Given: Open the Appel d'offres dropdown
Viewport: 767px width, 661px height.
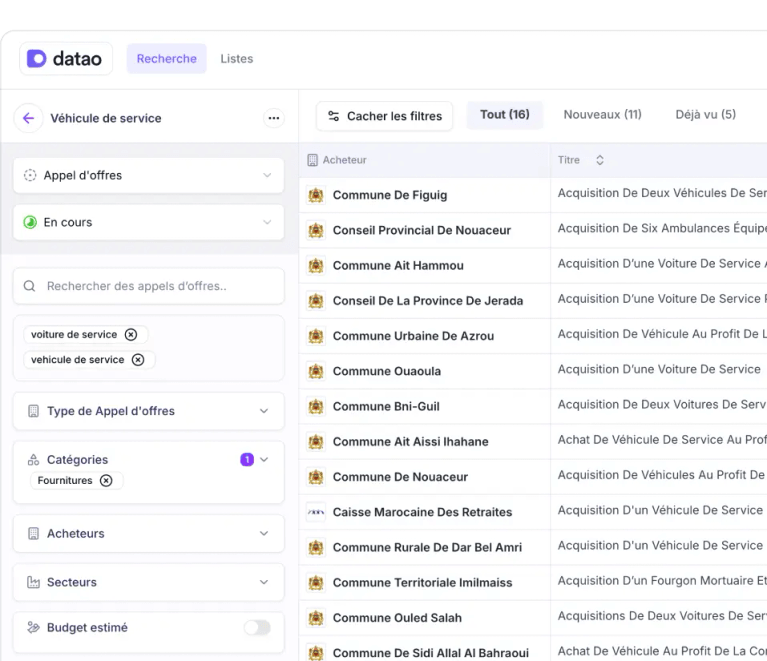Looking at the screenshot, I should tap(149, 175).
